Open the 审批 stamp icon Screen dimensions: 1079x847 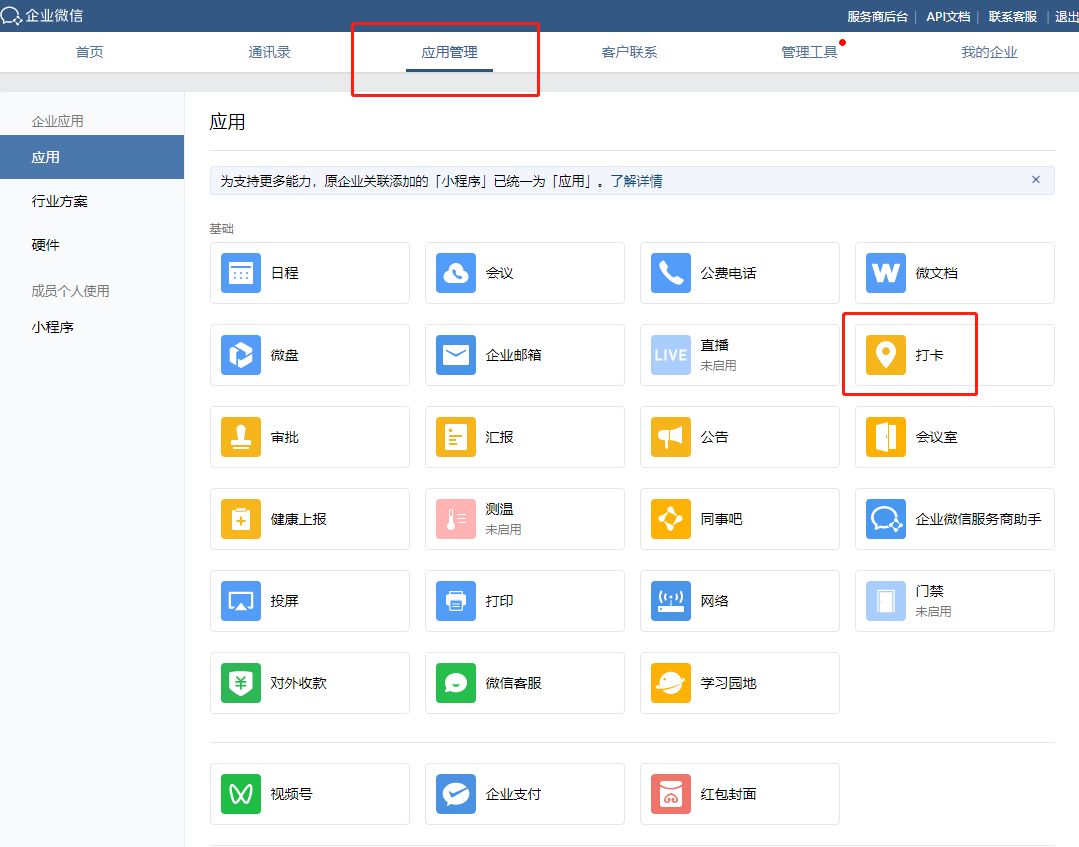pyautogui.click(x=241, y=437)
